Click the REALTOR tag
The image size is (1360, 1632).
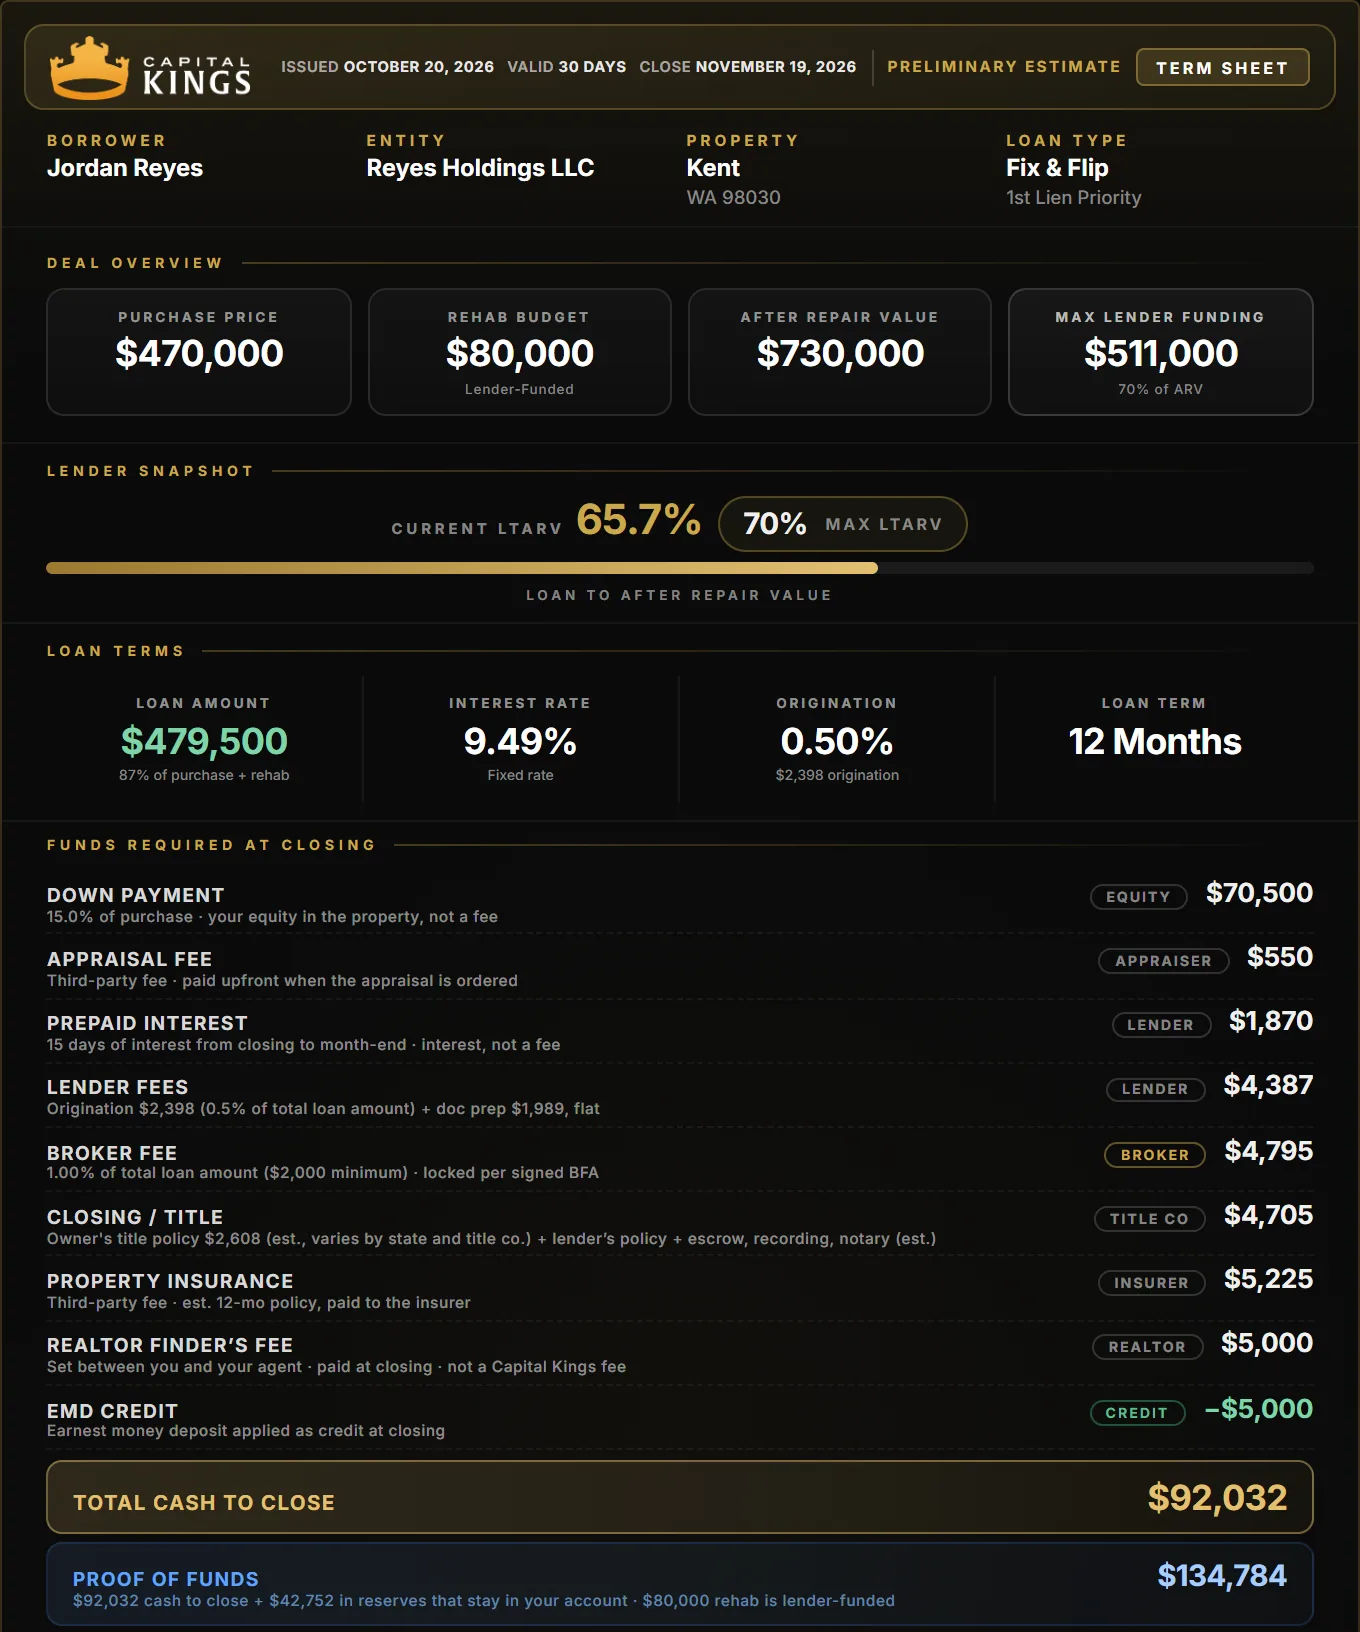click(x=1147, y=1347)
